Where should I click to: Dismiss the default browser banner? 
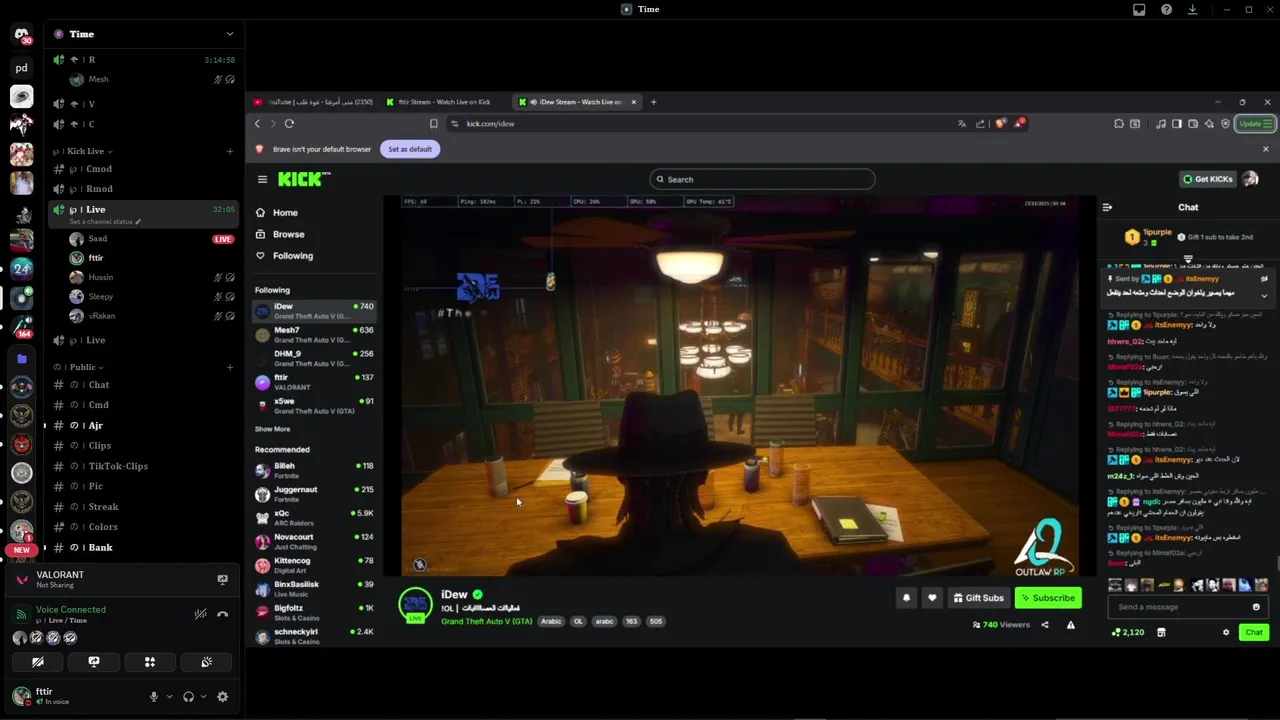[x=1265, y=149]
